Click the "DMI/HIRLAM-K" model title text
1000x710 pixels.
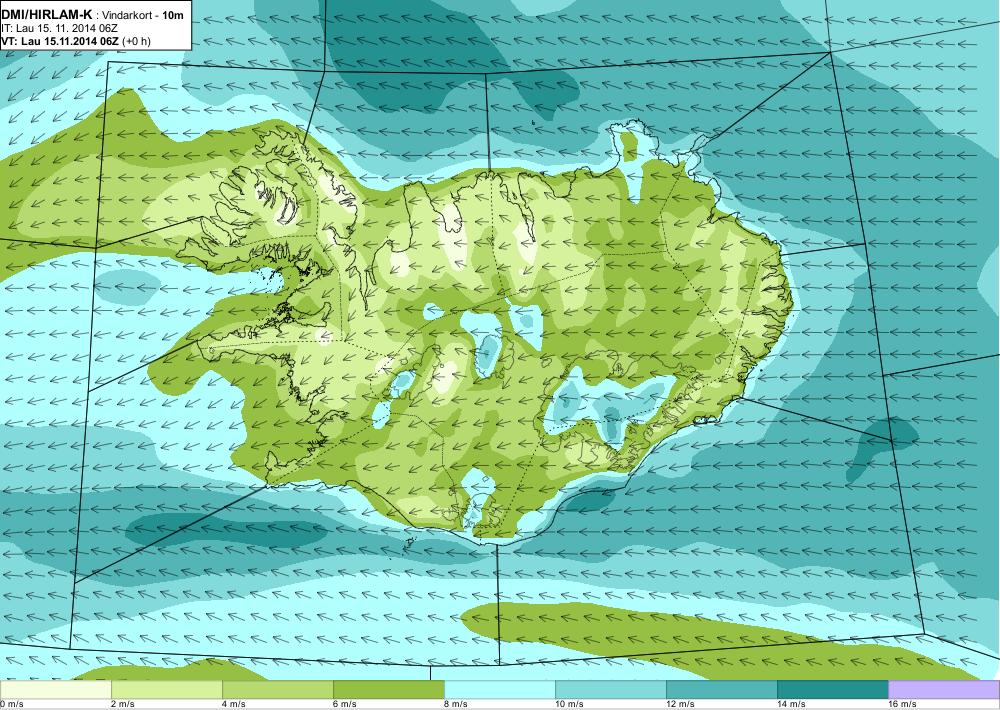click(47, 13)
